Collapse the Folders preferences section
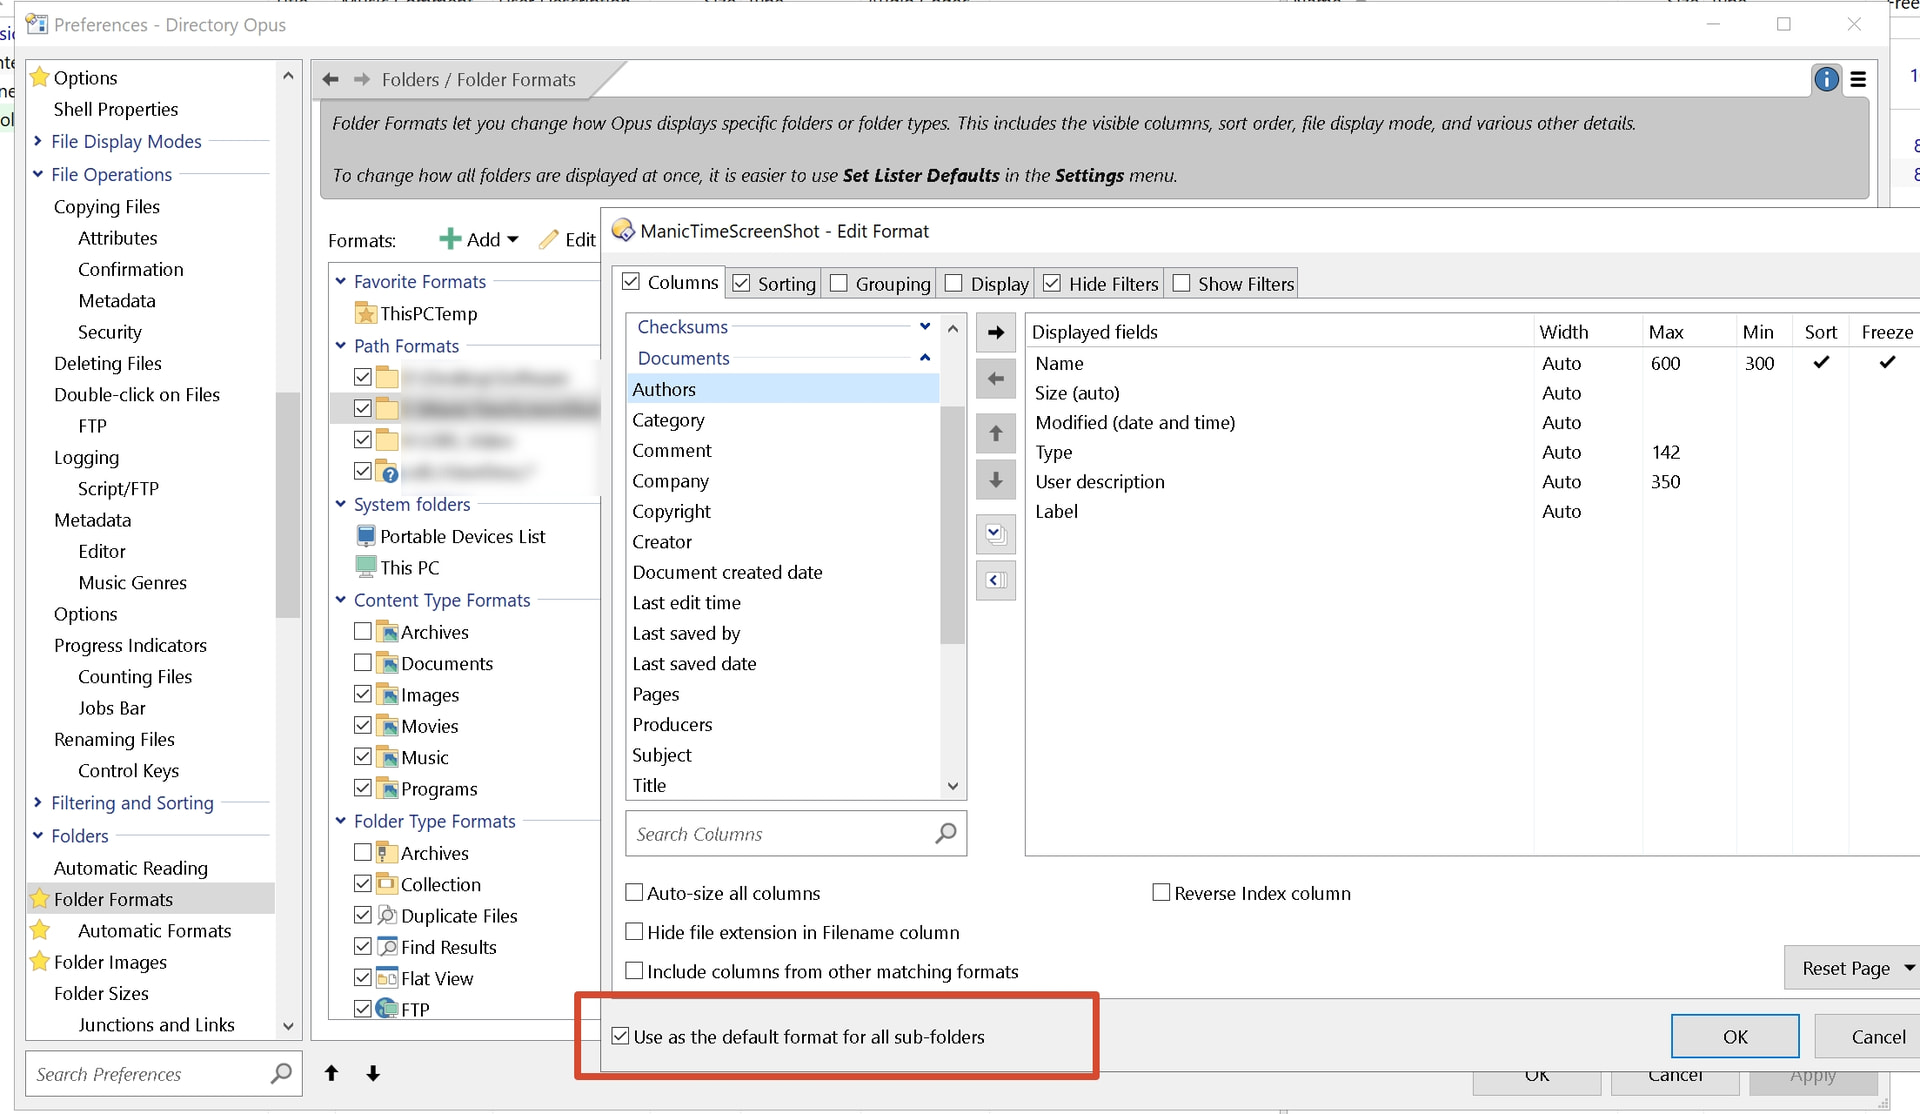The height and width of the screenshot is (1114, 1920). [x=38, y=836]
